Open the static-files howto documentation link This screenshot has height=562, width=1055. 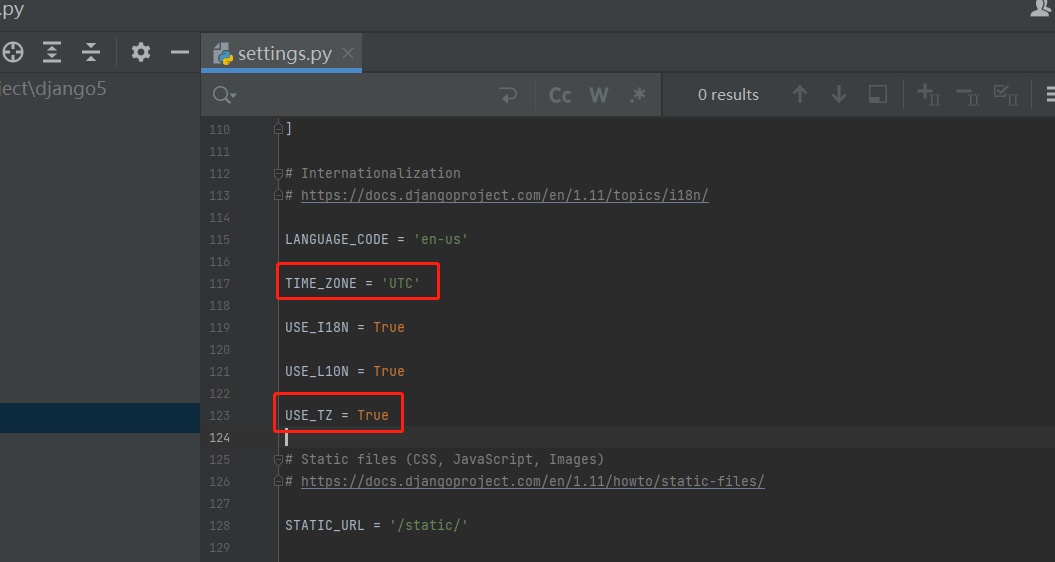(532, 481)
